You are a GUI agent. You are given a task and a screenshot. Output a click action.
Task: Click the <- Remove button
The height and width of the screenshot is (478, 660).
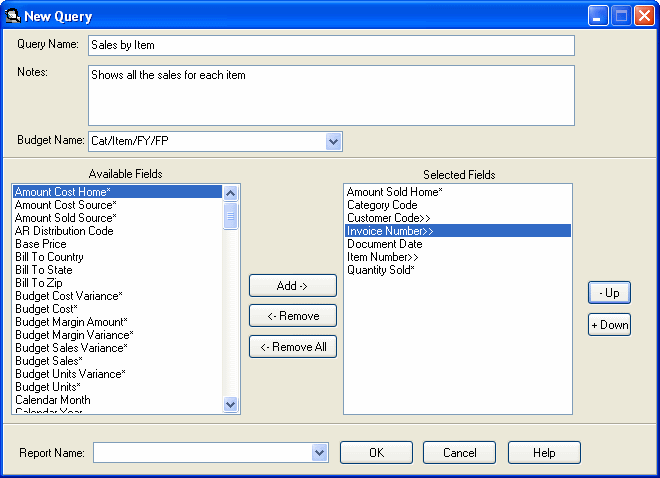click(x=293, y=316)
